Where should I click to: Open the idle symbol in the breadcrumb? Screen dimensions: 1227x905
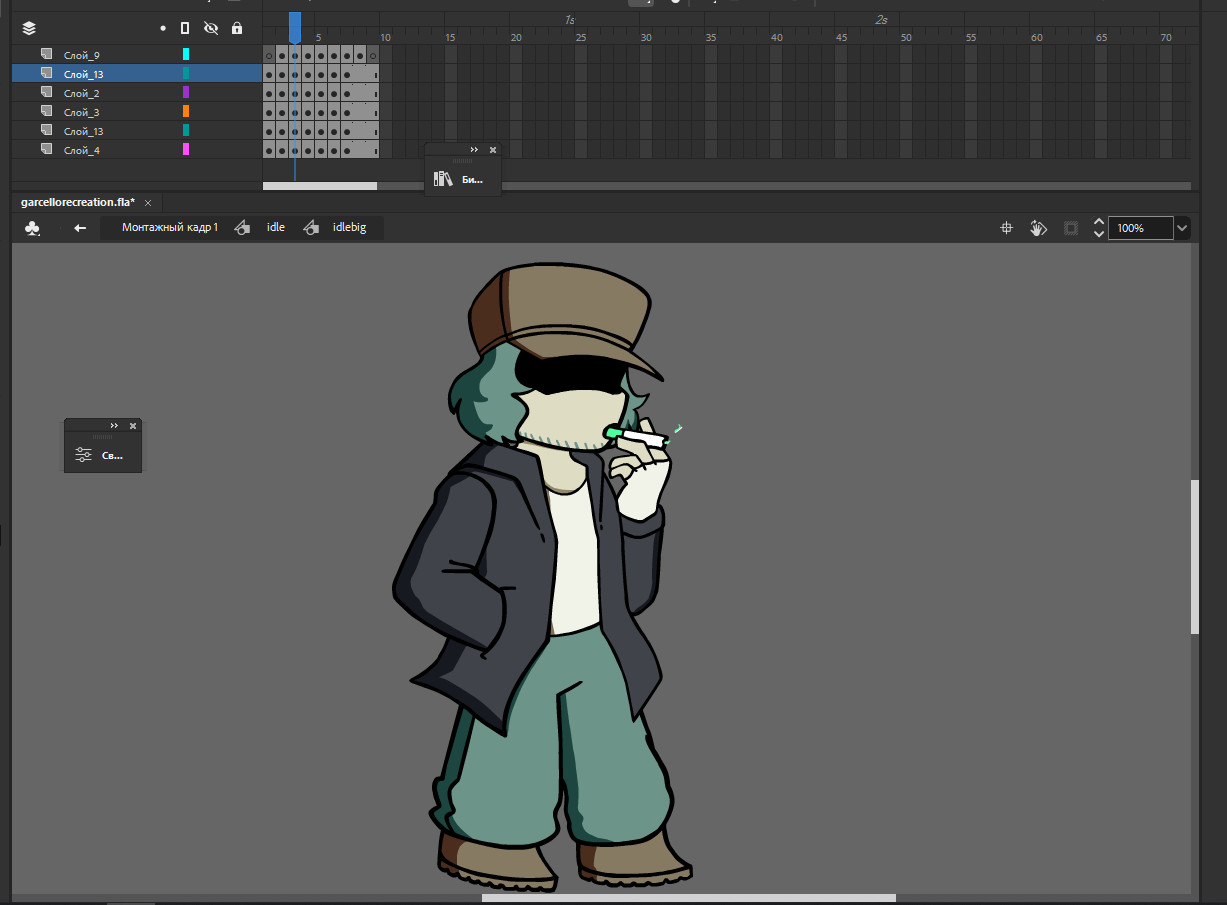tap(275, 227)
